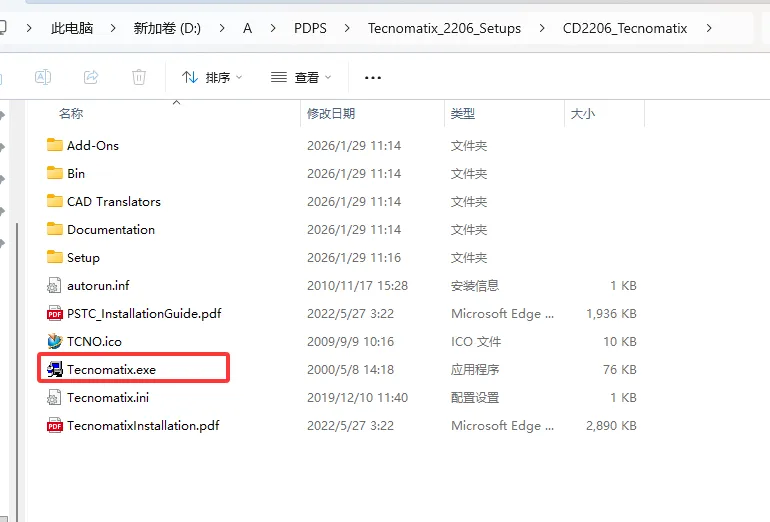The image size is (770, 522).
Task: Expand chevron after A breadcrumb
Action: (x=273, y=28)
